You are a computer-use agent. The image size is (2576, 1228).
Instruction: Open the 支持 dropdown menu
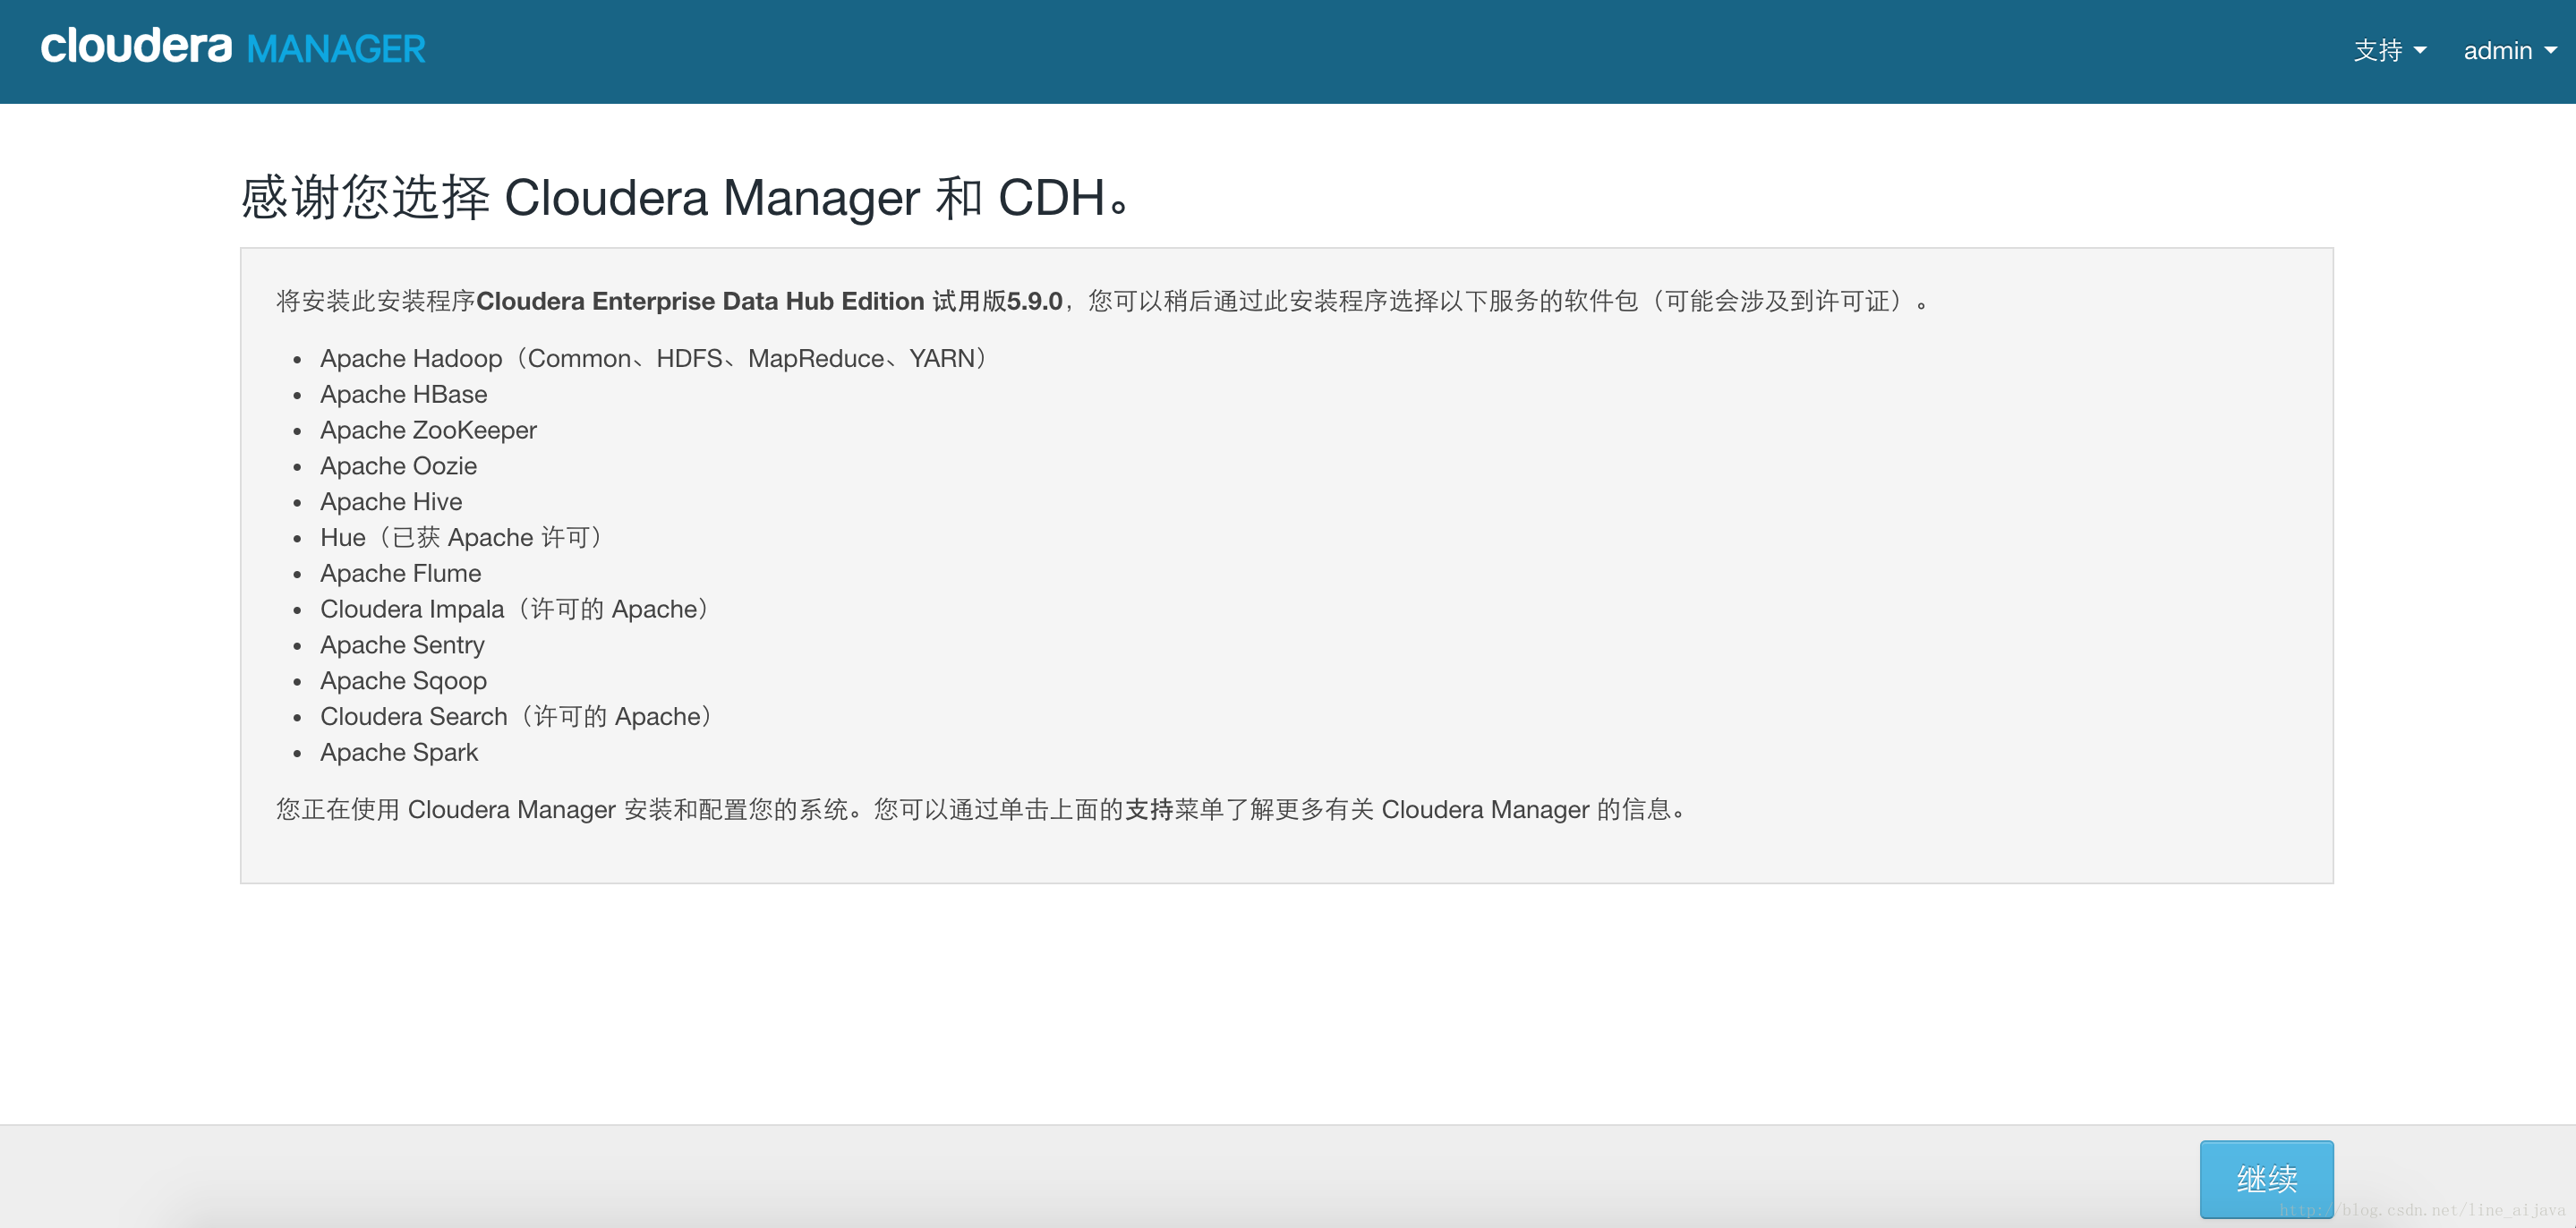click(2389, 50)
